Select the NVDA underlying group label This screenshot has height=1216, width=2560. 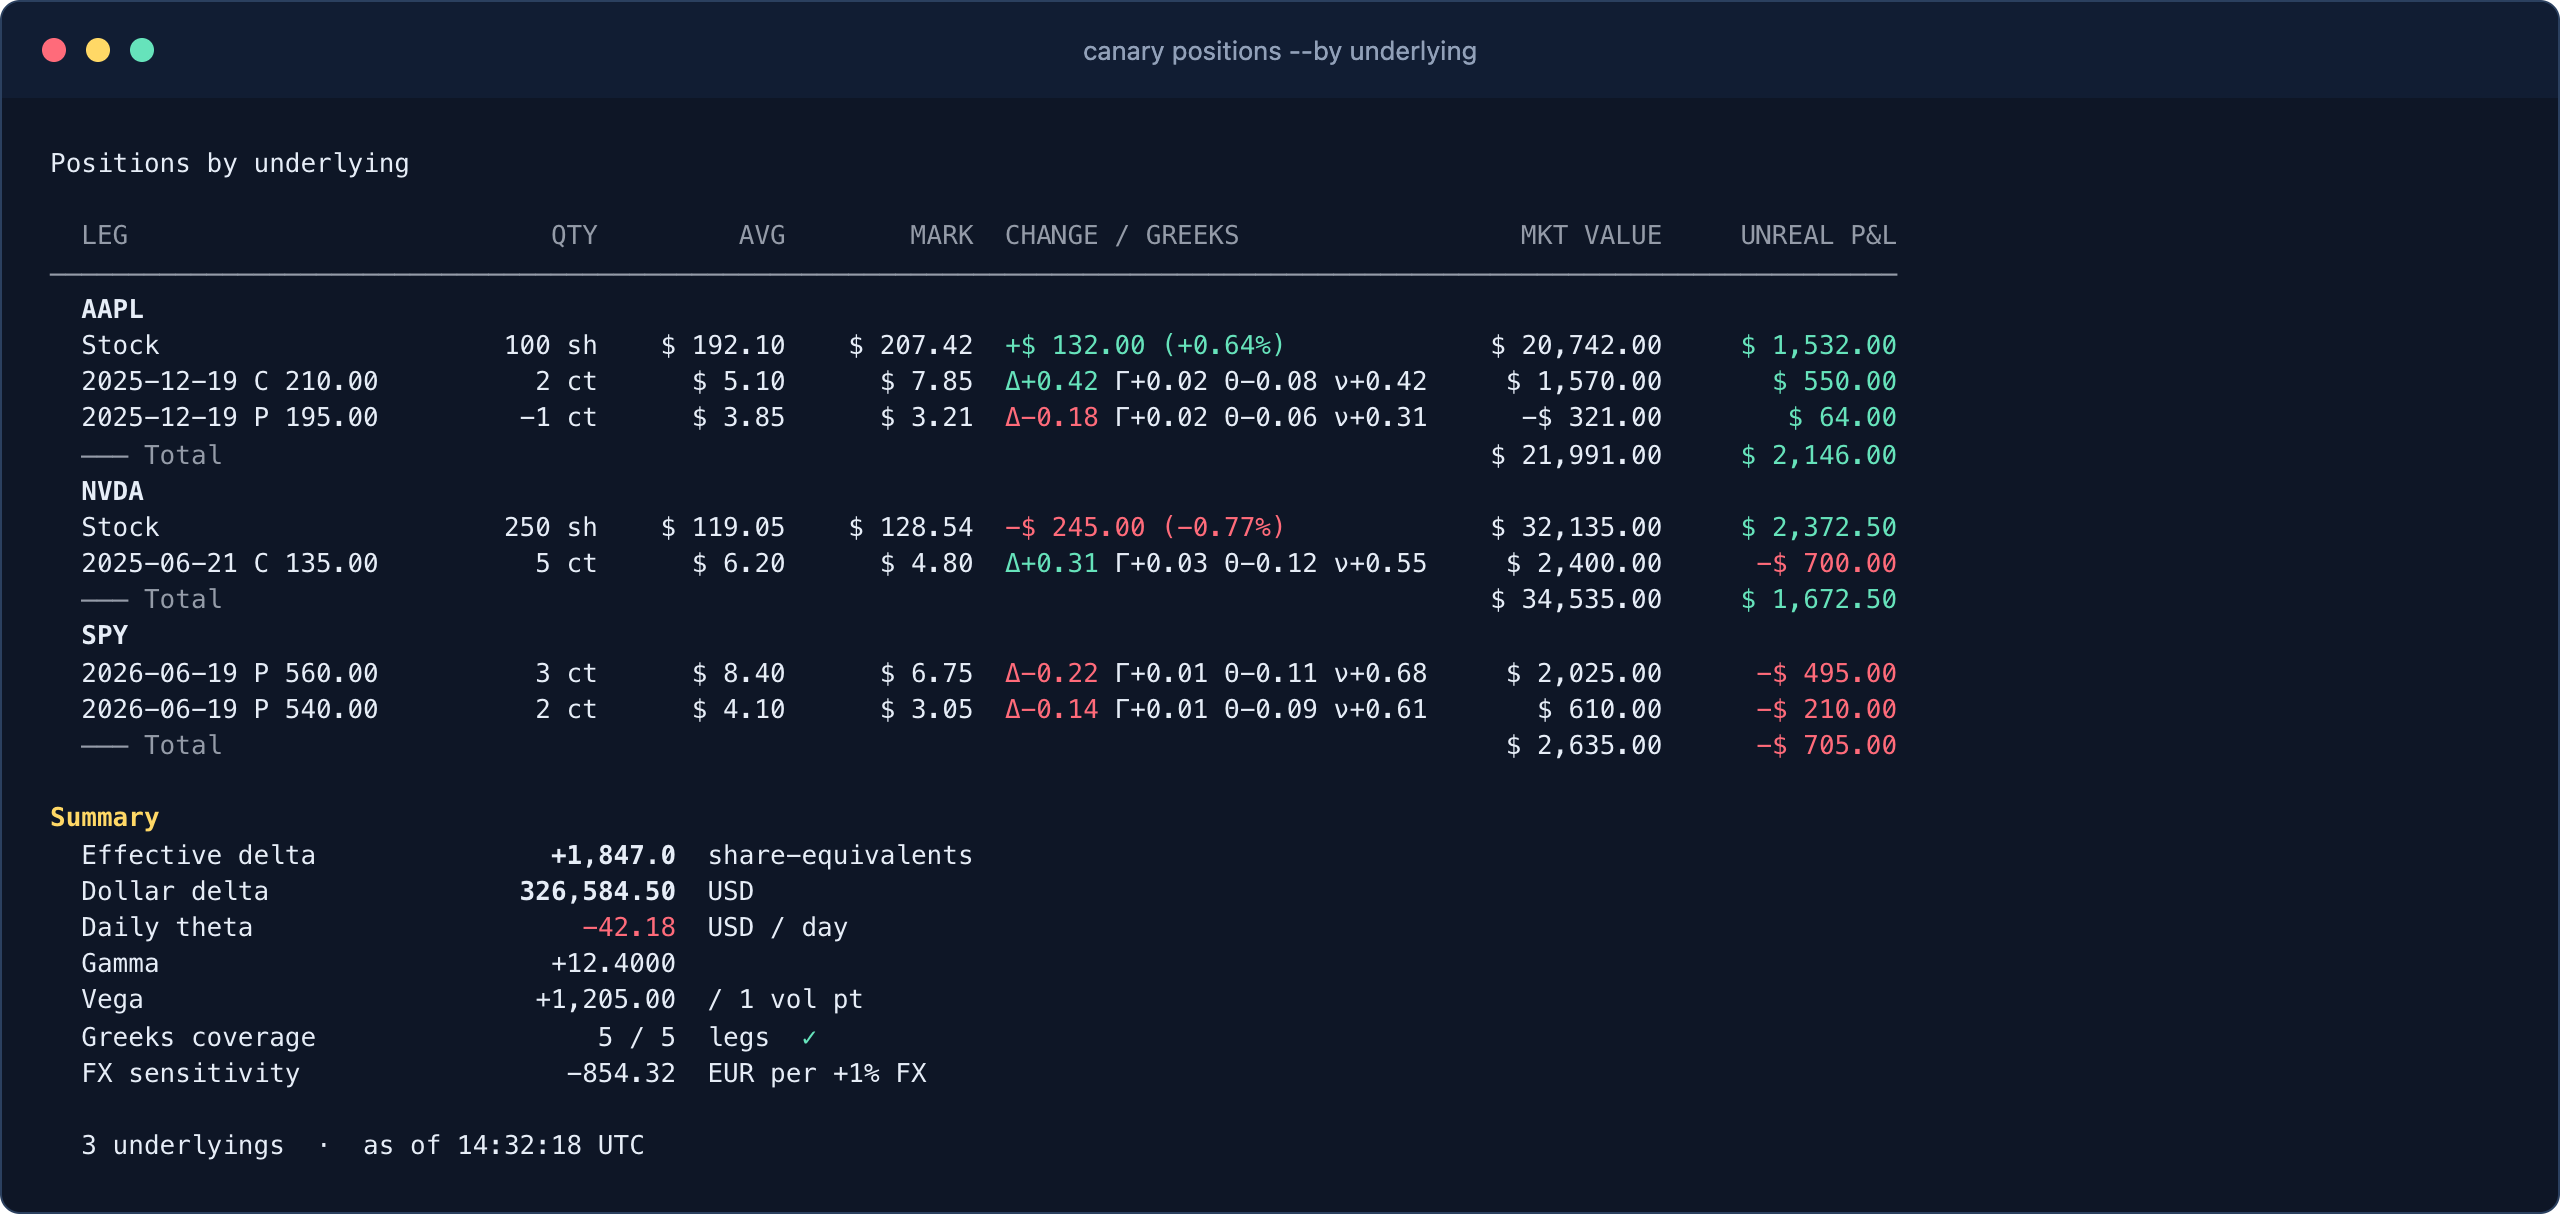tap(112, 491)
